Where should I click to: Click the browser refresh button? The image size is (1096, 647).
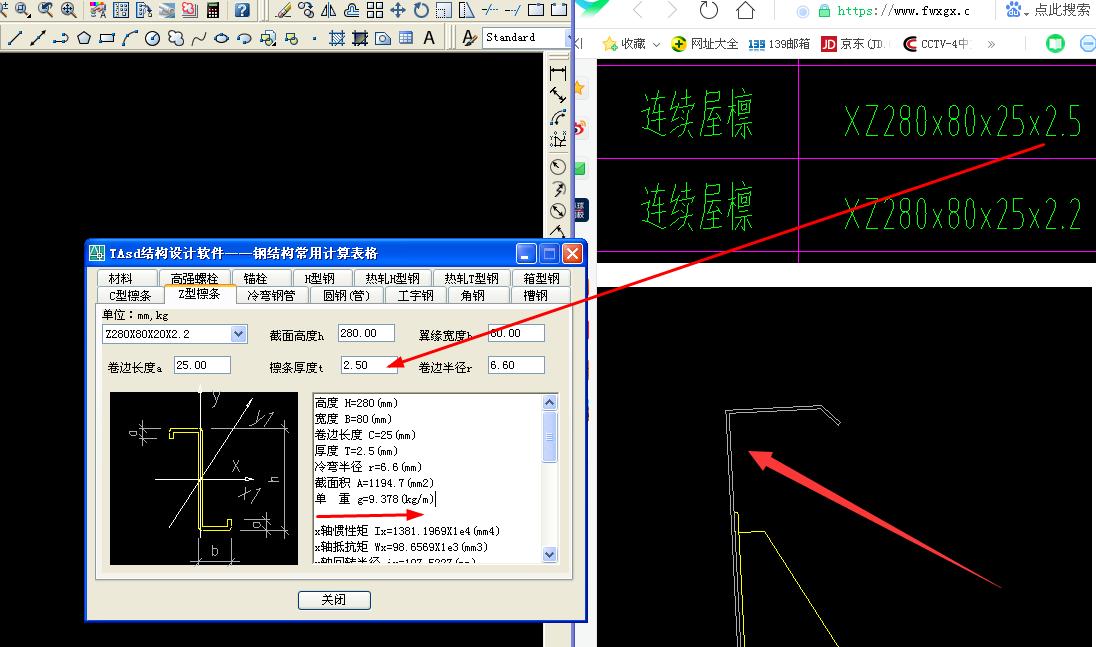click(709, 10)
